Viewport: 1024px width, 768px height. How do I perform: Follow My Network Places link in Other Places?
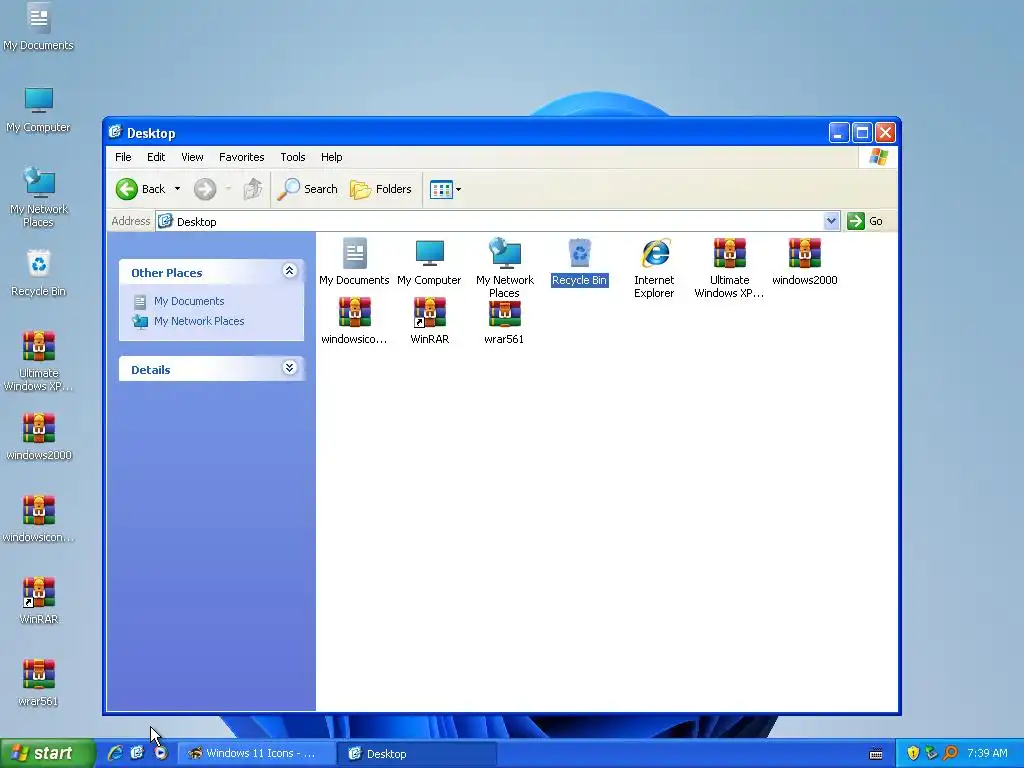pyautogui.click(x=199, y=321)
